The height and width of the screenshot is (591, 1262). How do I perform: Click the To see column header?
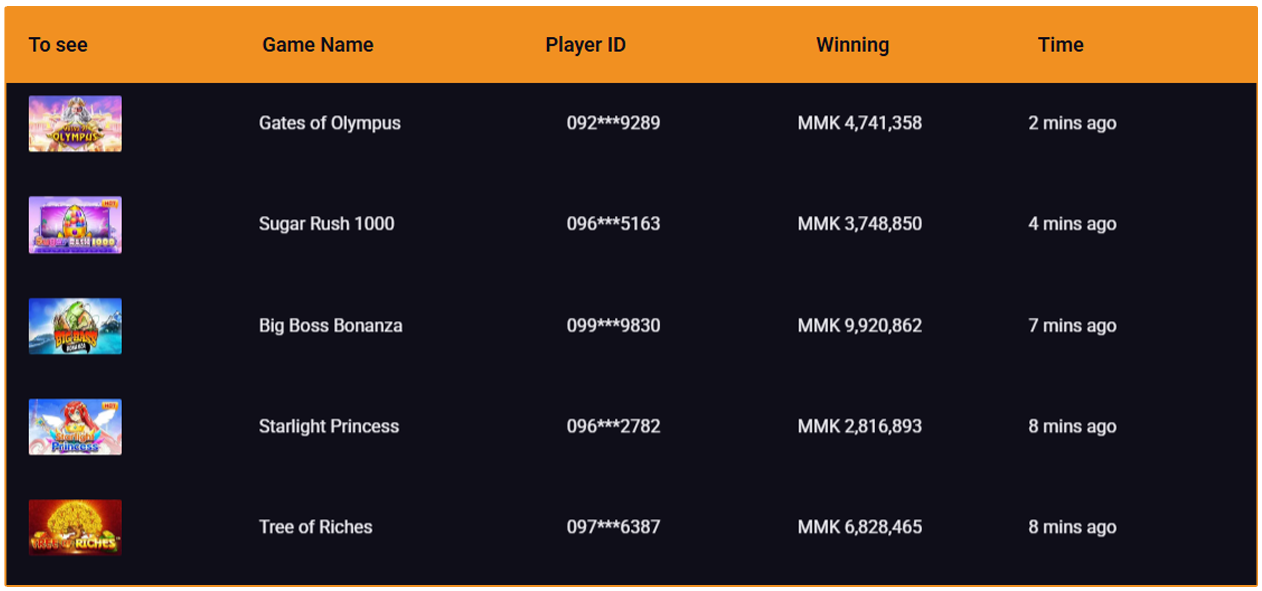58,45
